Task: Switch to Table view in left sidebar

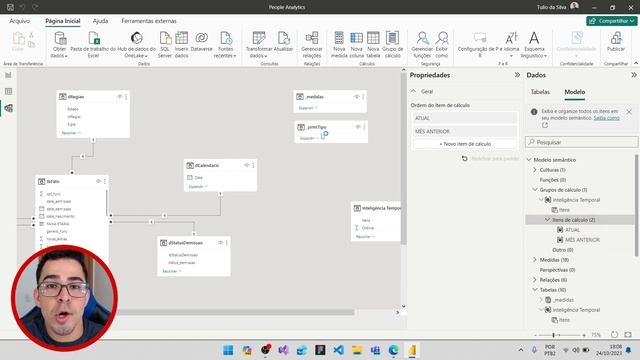Action: 9,91
